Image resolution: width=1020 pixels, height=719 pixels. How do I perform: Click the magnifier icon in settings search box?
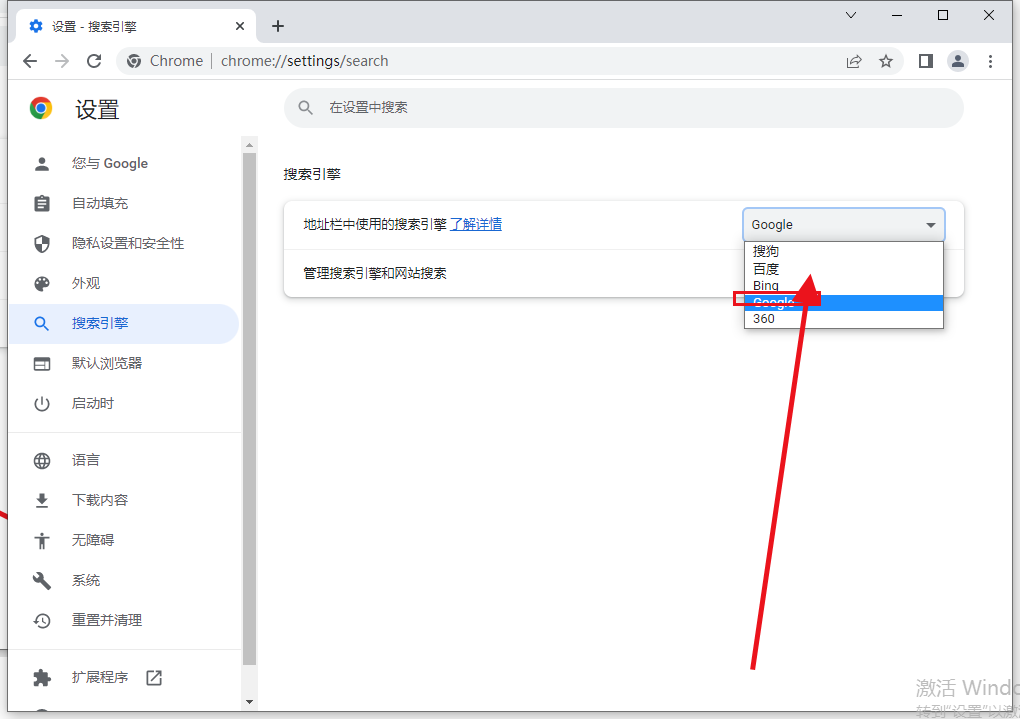tap(305, 107)
